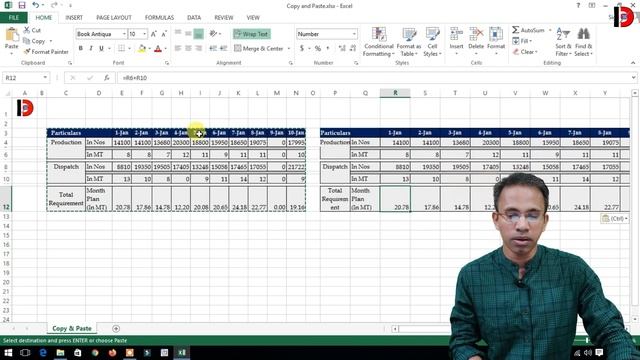The height and width of the screenshot is (360, 640).
Task: Decrease decimal places
Action: click(353, 49)
